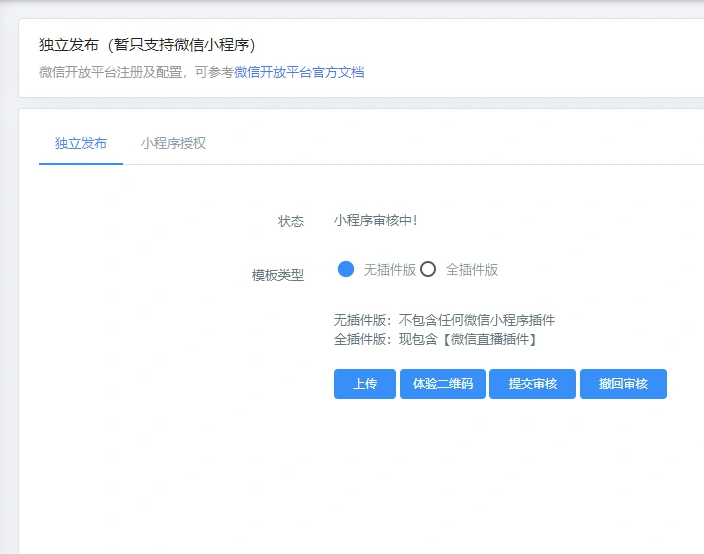Select the 全插件版 radio option
The image size is (704, 554).
(428, 269)
